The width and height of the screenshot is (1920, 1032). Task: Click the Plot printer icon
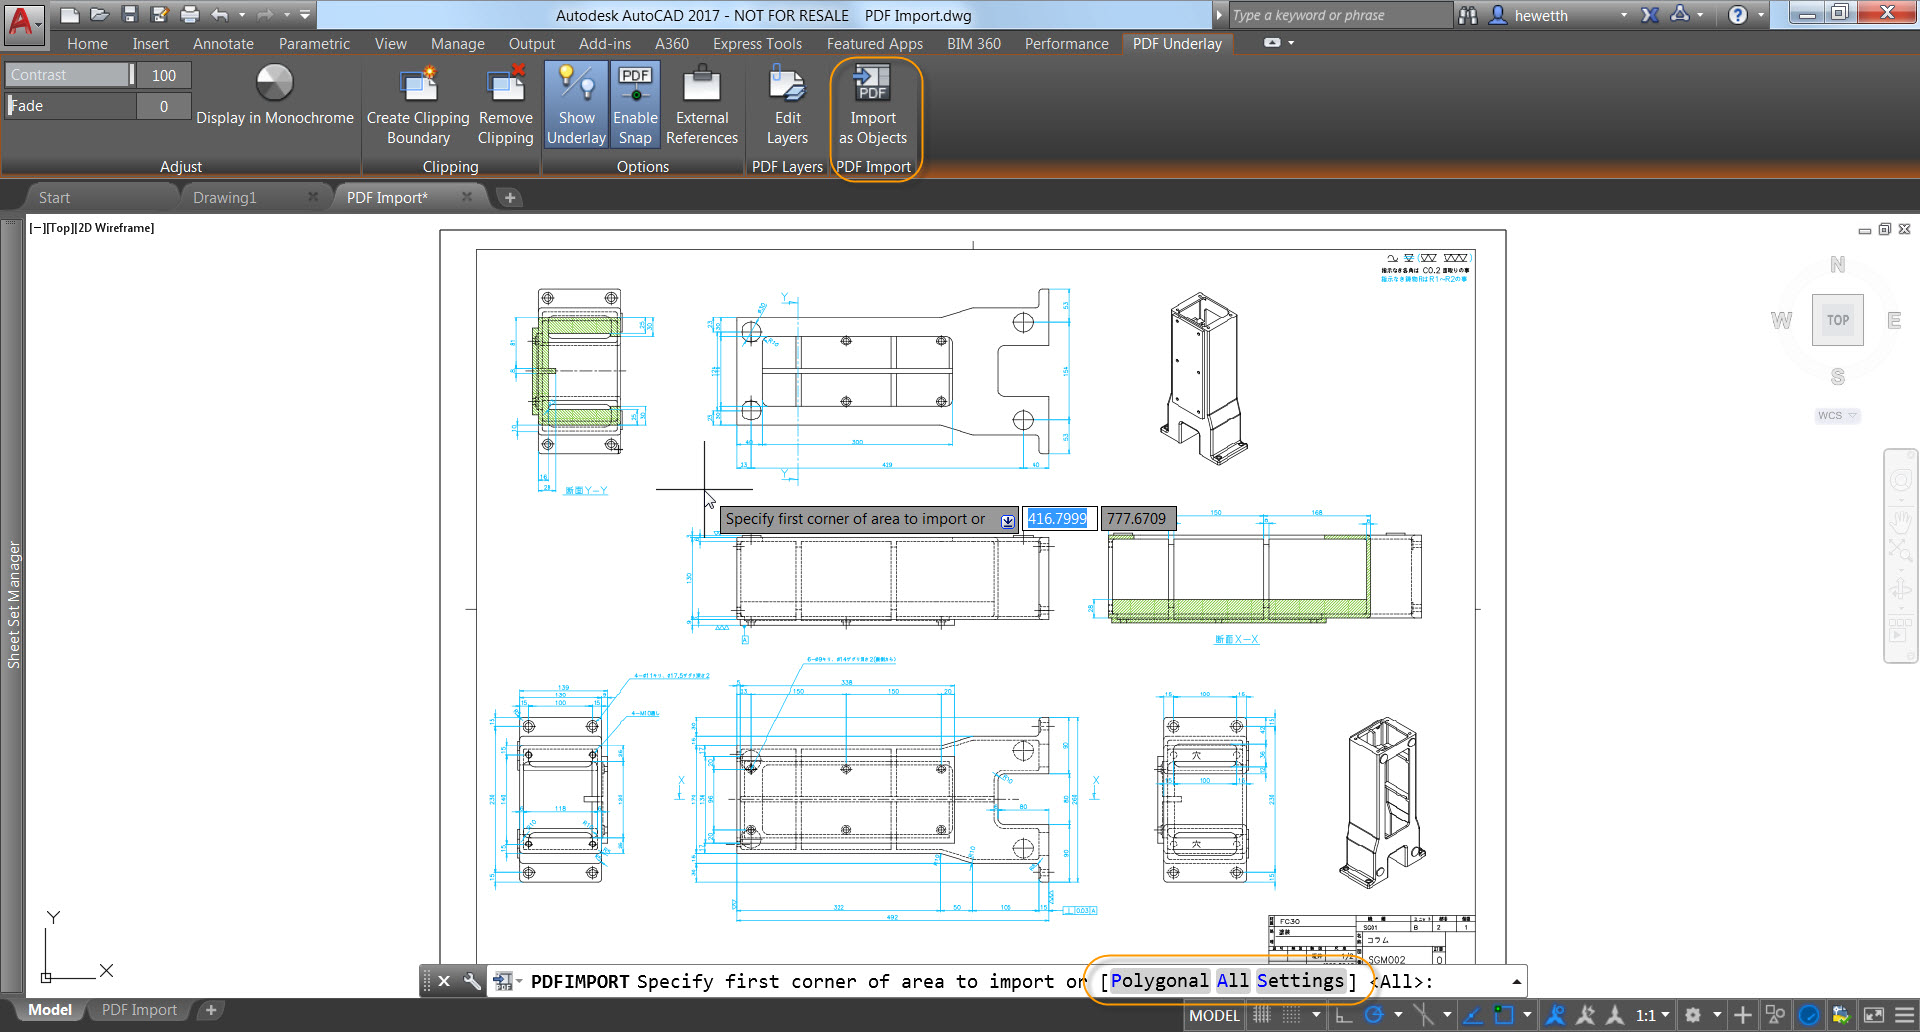(190, 15)
